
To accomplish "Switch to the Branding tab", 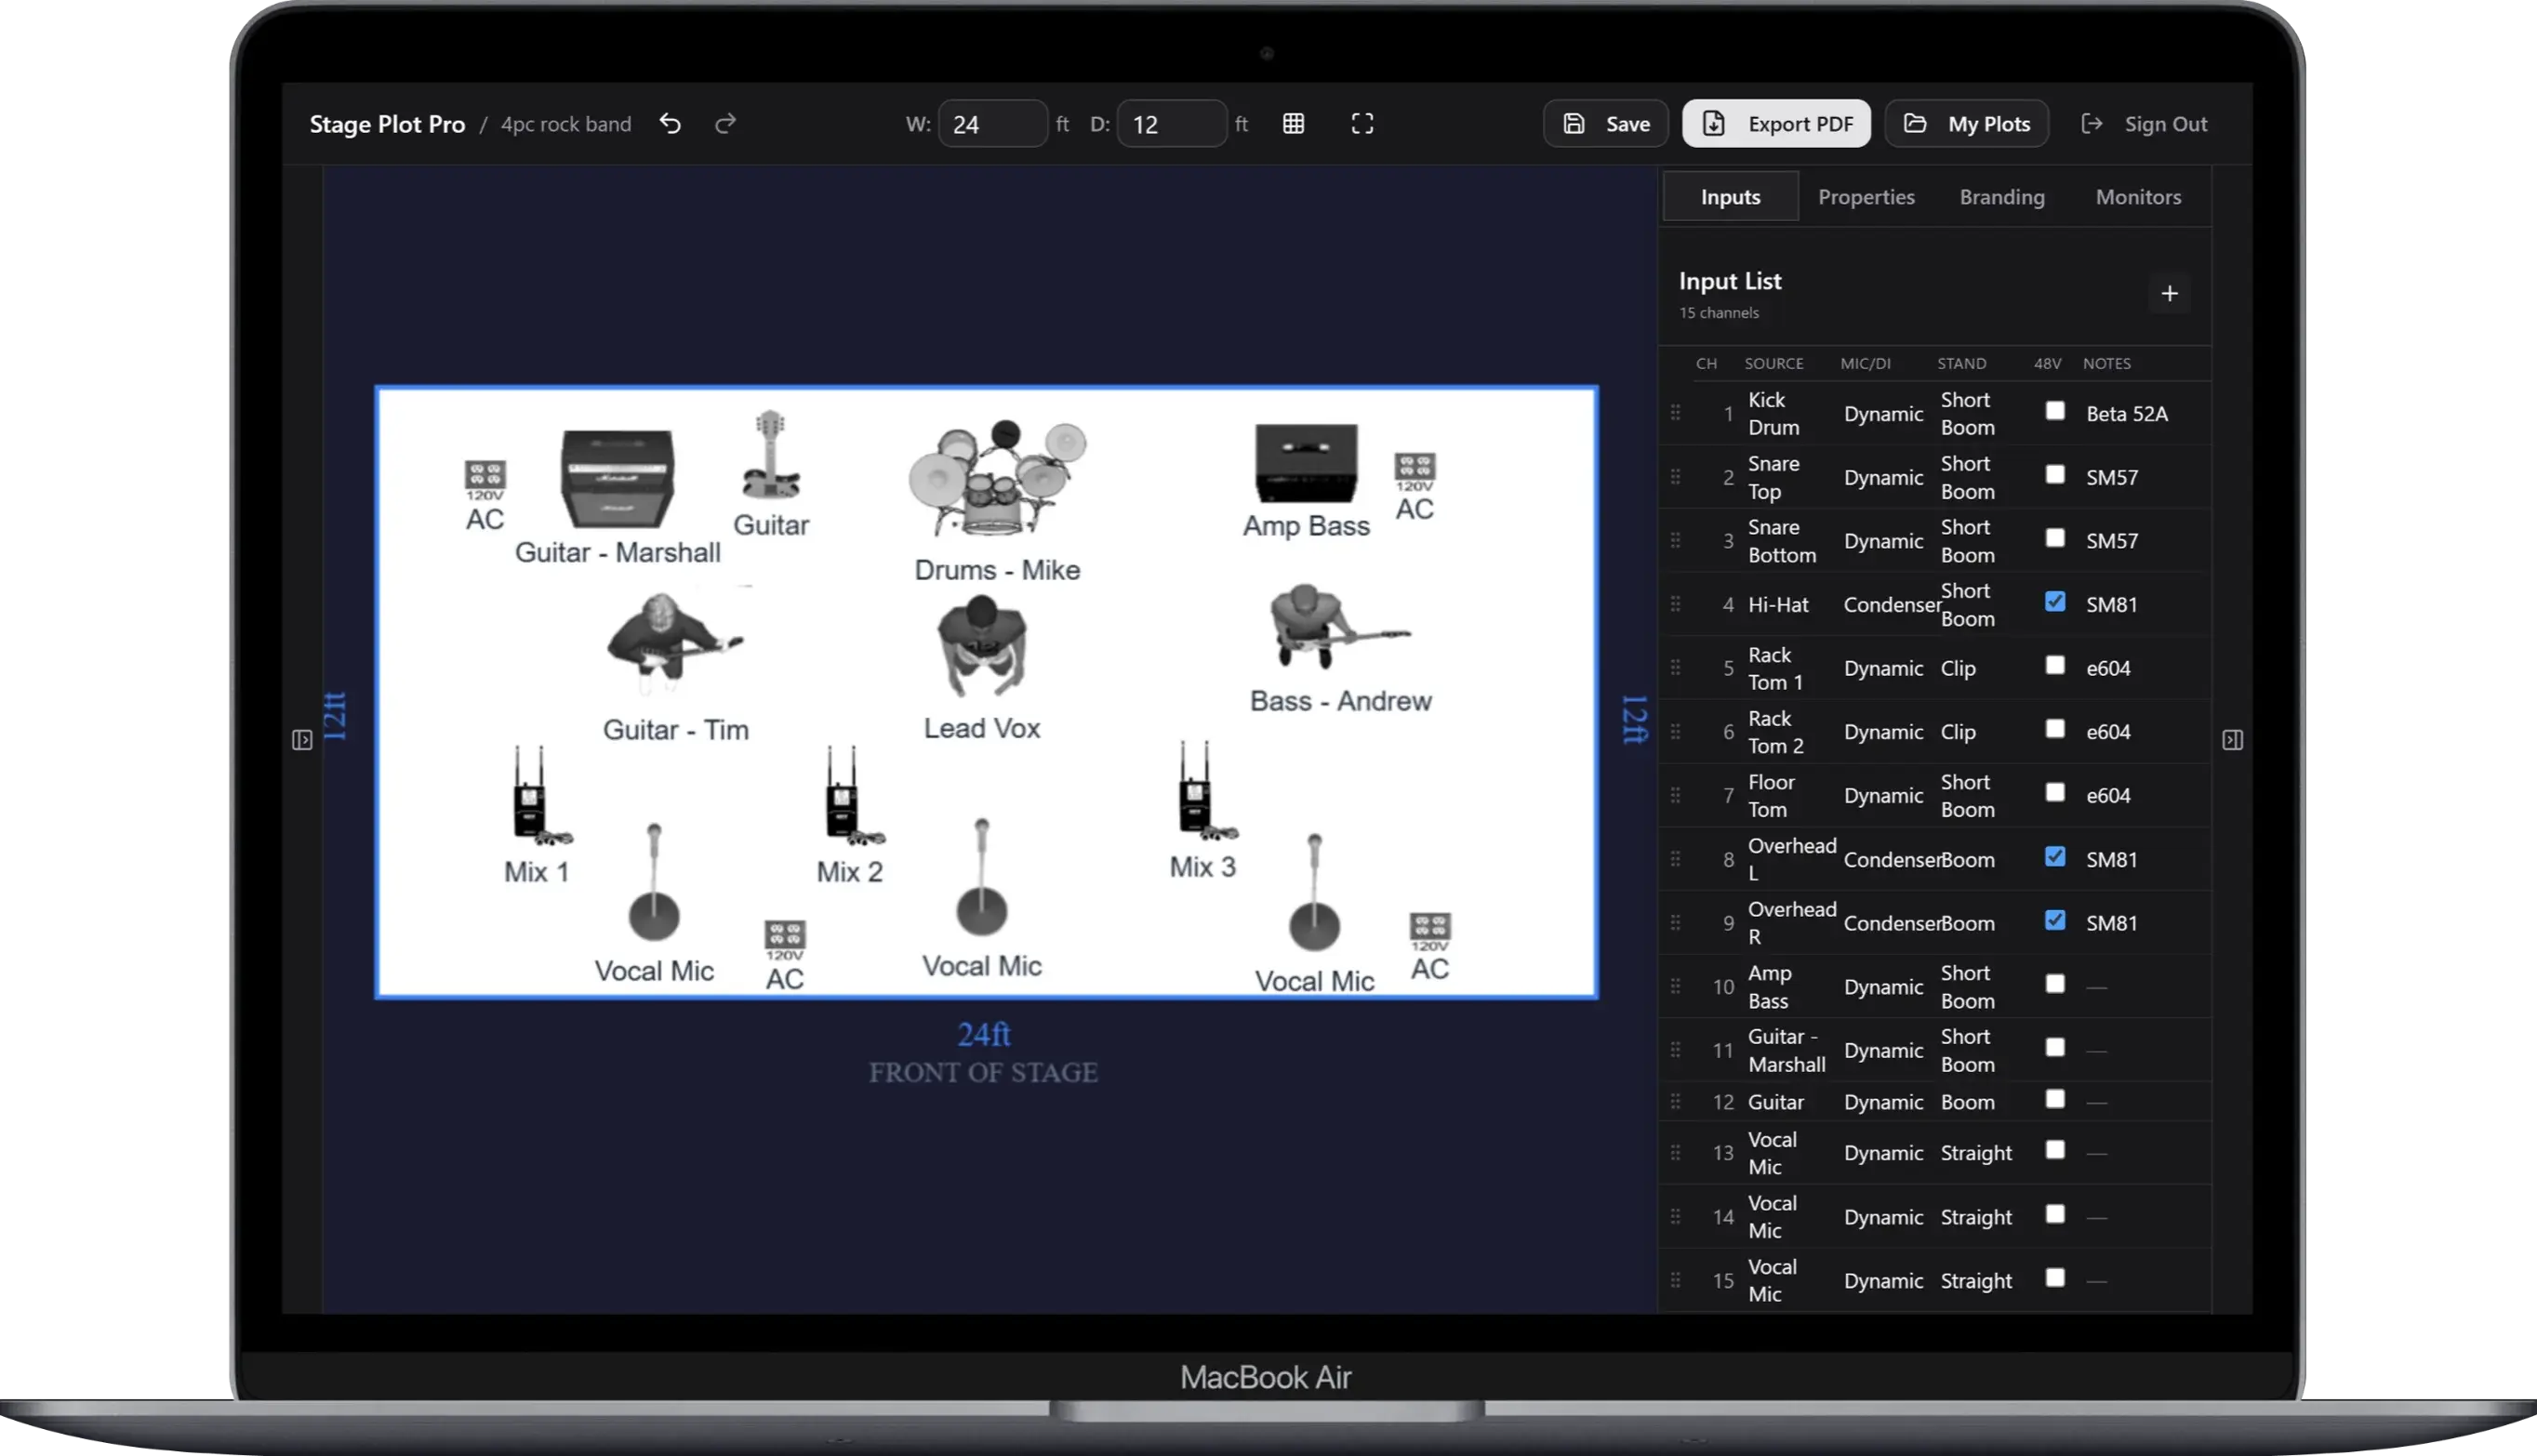I will [x=2002, y=196].
